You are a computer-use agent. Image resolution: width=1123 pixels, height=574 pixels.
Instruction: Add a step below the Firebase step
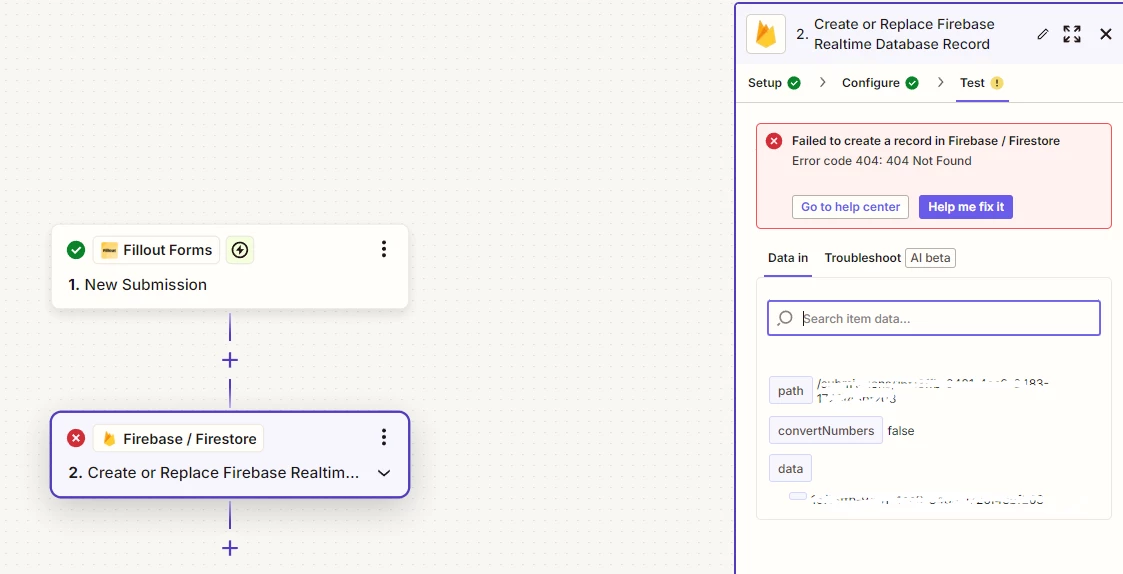(x=230, y=548)
